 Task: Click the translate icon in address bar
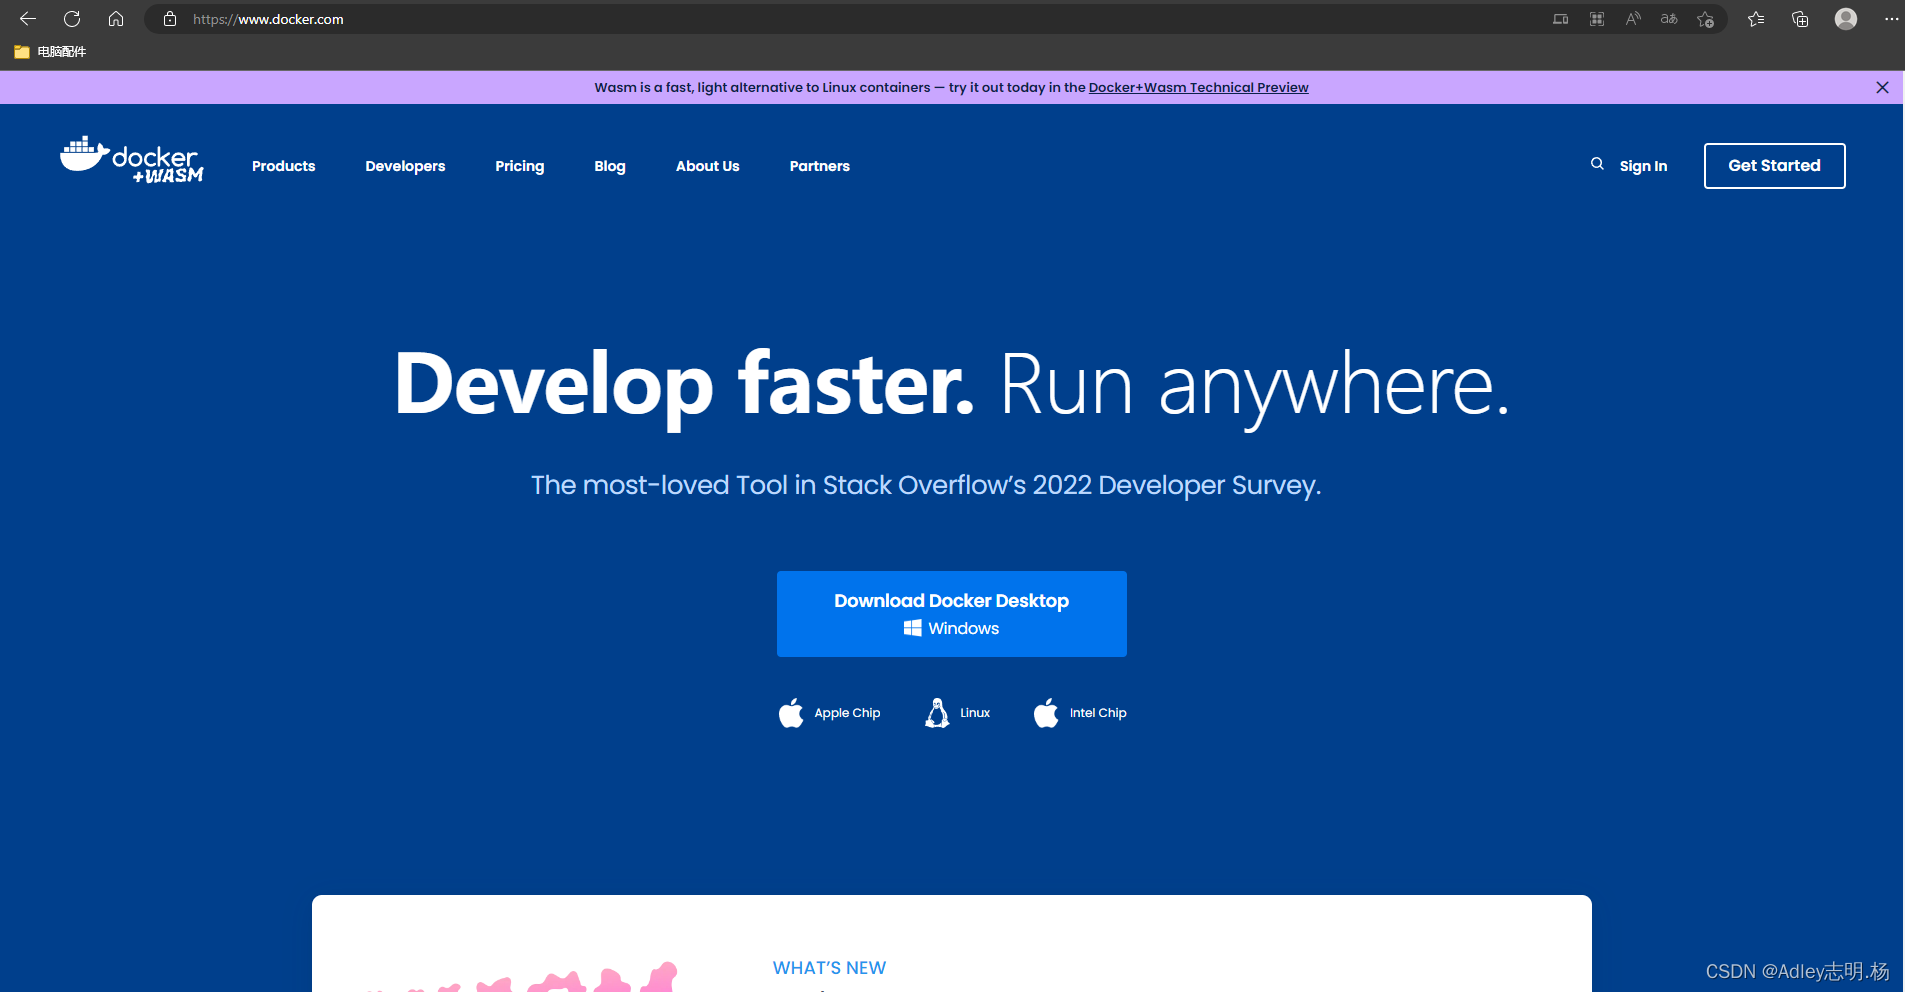(1669, 19)
